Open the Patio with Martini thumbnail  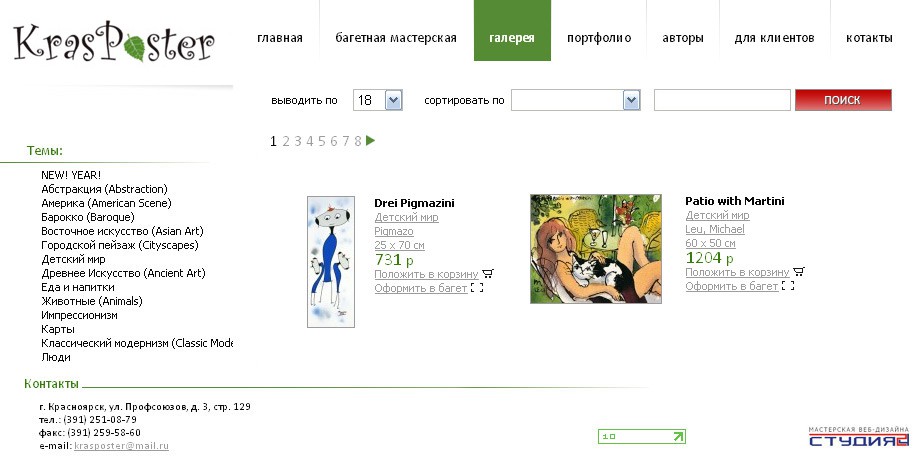pyautogui.click(x=596, y=249)
